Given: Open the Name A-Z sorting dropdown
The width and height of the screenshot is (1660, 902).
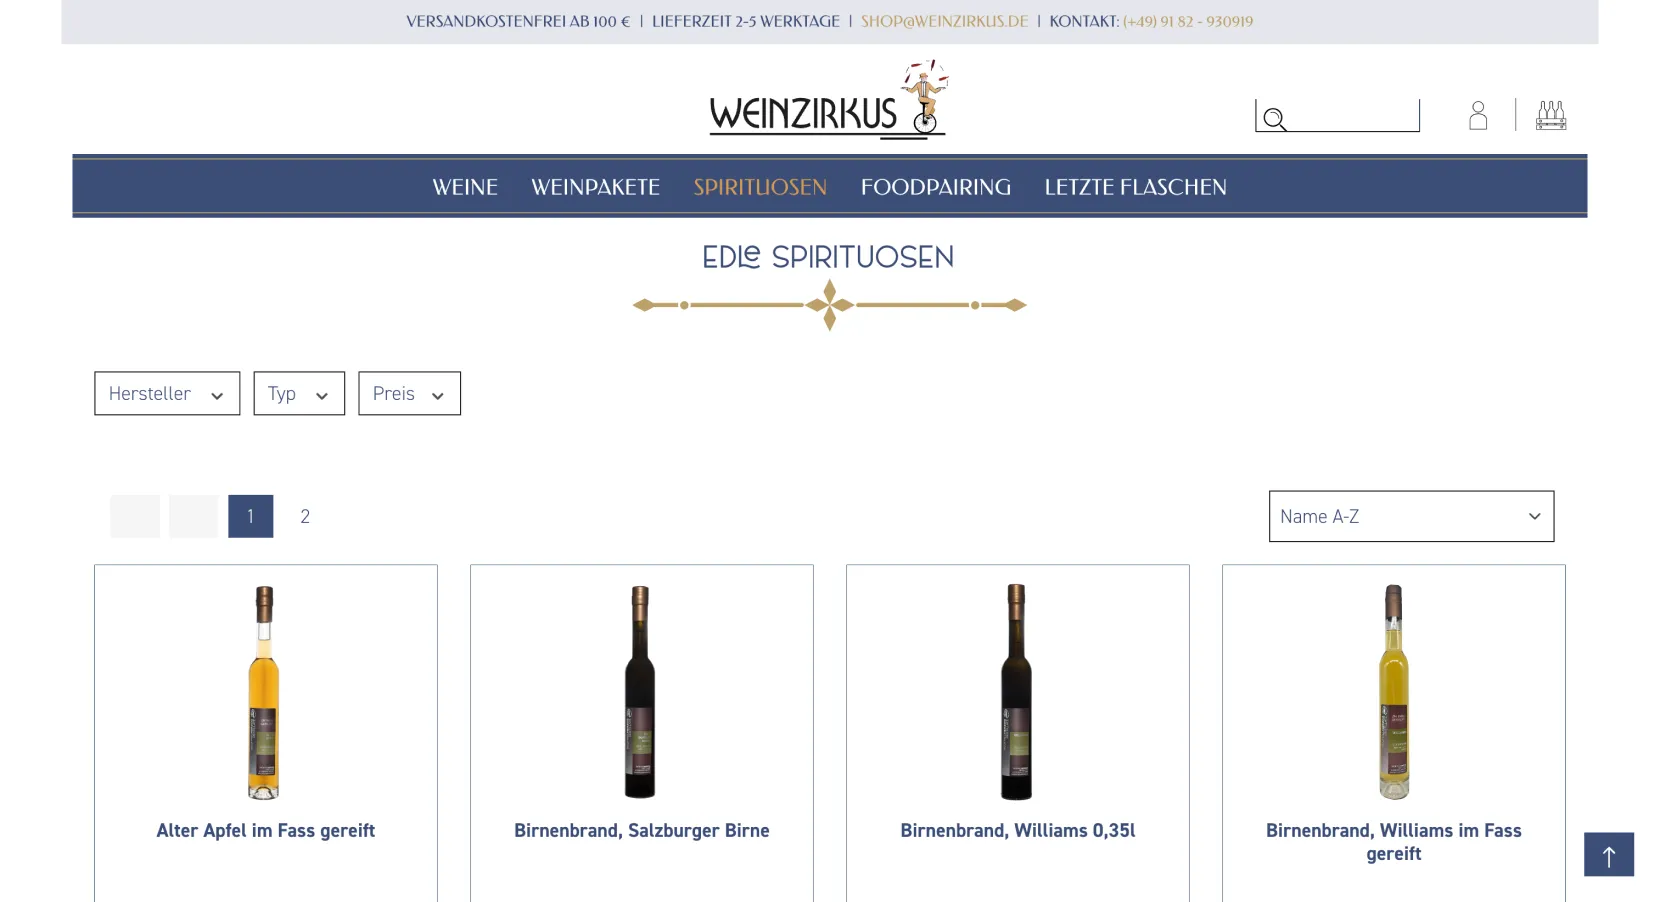Looking at the screenshot, I should (x=1411, y=516).
